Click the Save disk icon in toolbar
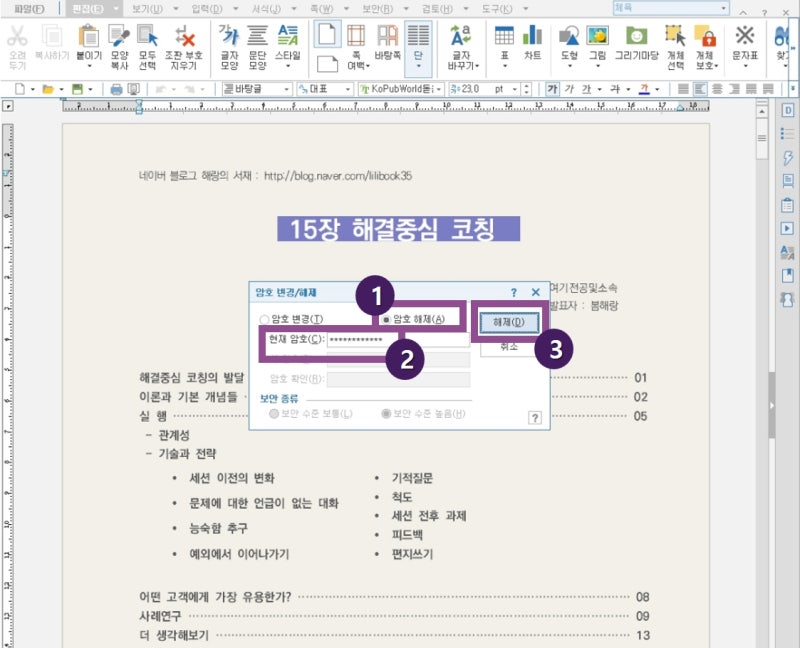The height and width of the screenshot is (648, 800). point(77,89)
